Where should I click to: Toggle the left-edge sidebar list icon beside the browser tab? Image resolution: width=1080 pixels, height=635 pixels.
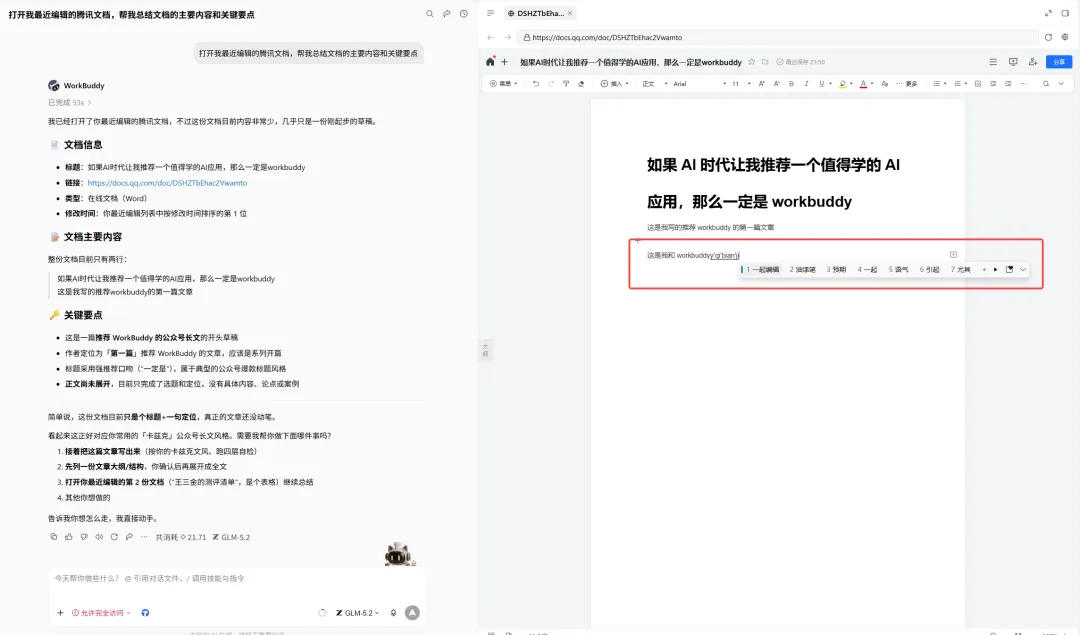490,13
